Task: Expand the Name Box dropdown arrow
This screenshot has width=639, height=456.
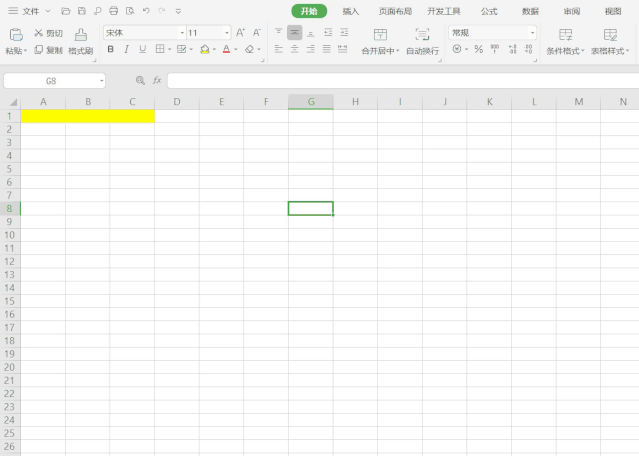Action: tap(101, 80)
